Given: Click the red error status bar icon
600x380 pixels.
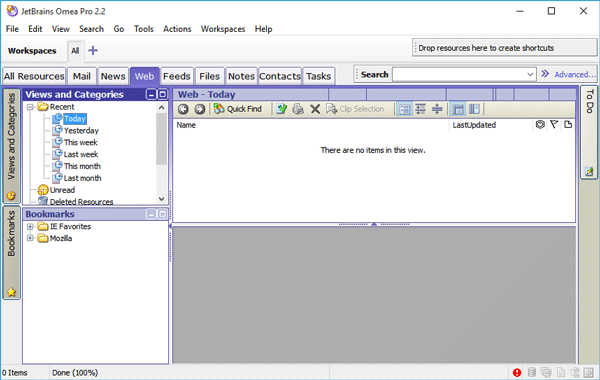Looking at the screenshot, I should pos(517,372).
